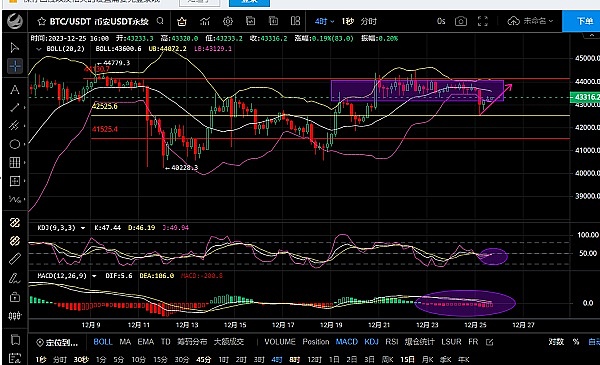Image resolution: width=600 pixels, height=365 pixels.
Task: Expand the MACD(12,26,9) parameters dropdown
Action: (x=94, y=276)
